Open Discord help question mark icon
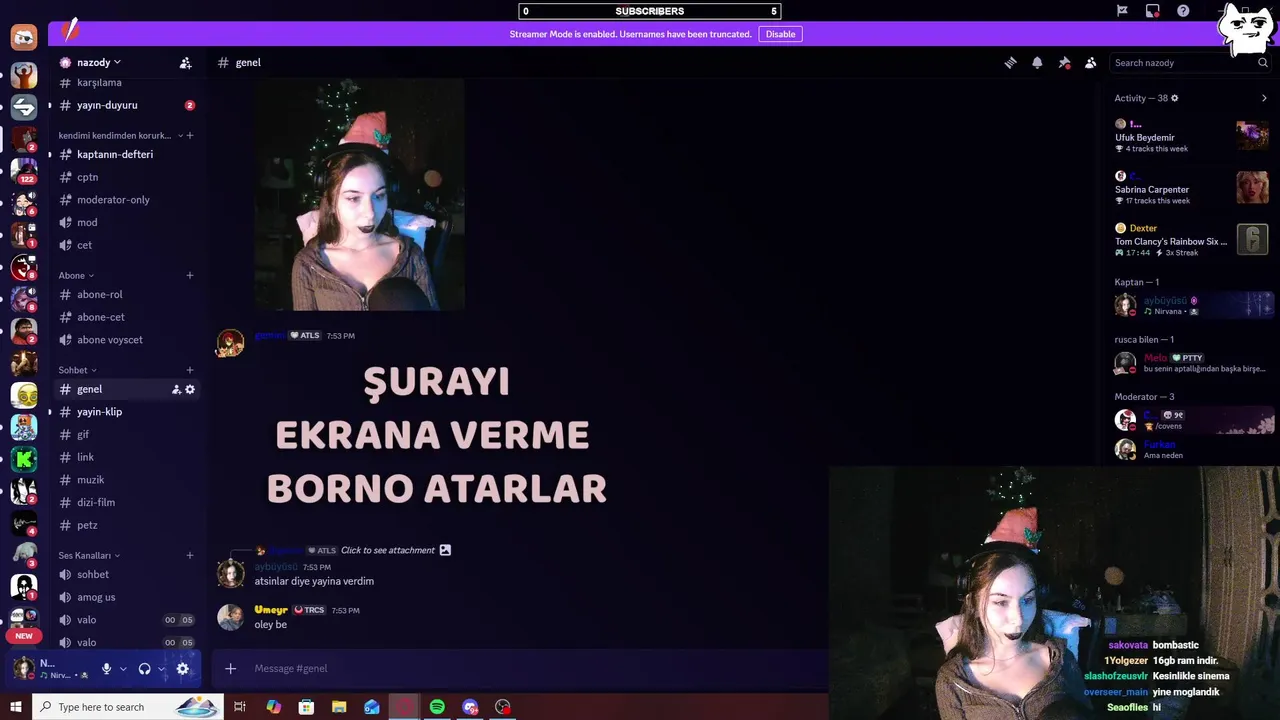Image resolution: width=1280 pixels, height=720 pixels. 1183,11
